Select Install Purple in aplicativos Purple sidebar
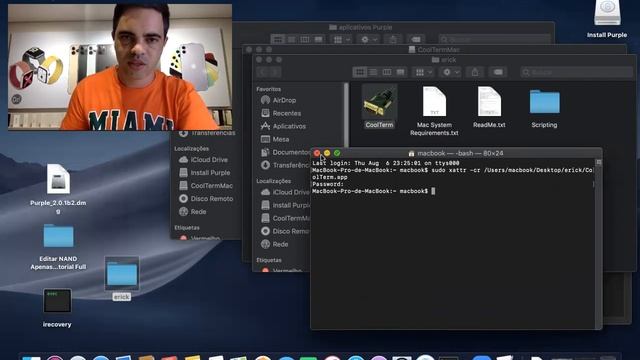 (204, 173)
